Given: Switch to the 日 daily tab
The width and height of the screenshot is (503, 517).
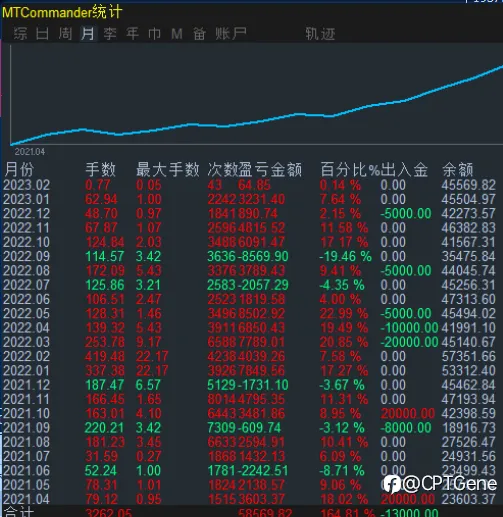Looking at the screenshot, I should 42,34.
